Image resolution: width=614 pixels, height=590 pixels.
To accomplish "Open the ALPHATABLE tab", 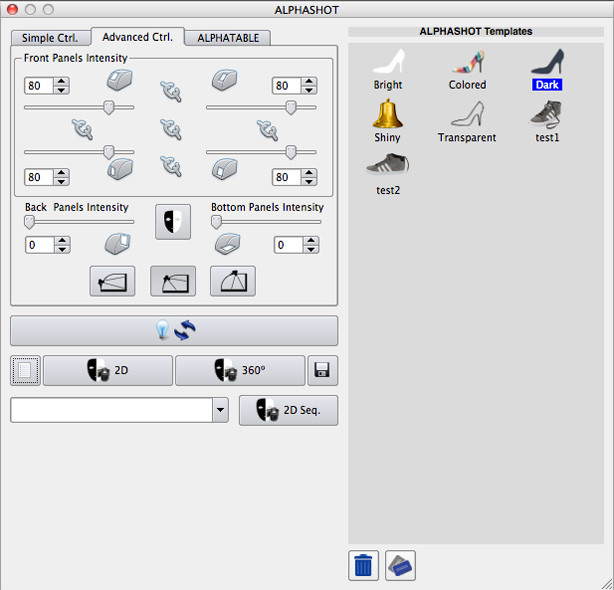I will pyautogui.click(x=228, y=38).
